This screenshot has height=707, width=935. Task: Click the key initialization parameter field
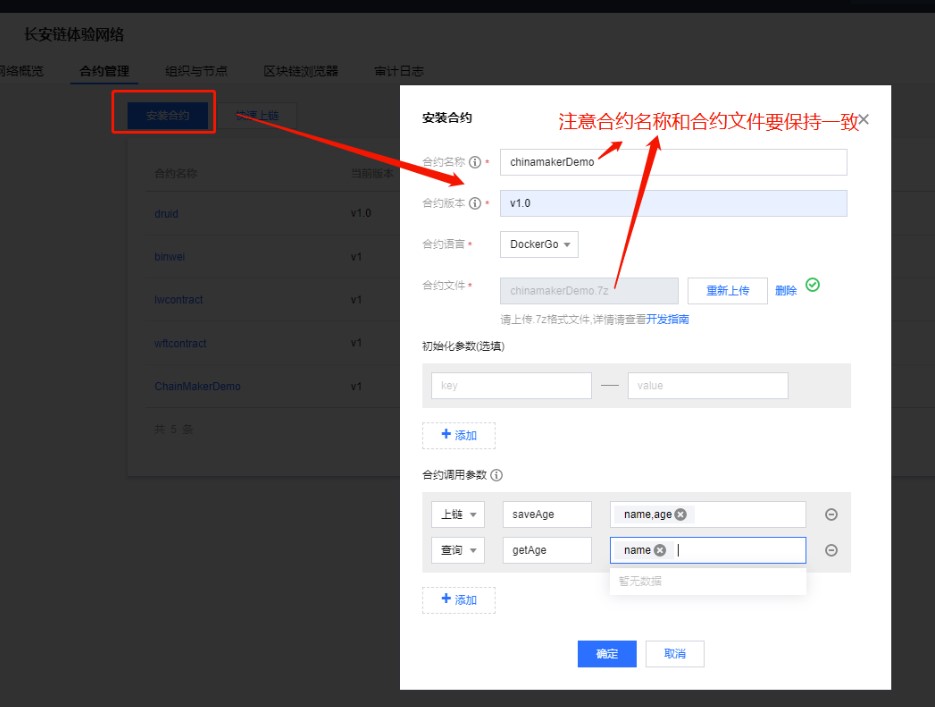(511, 386)
